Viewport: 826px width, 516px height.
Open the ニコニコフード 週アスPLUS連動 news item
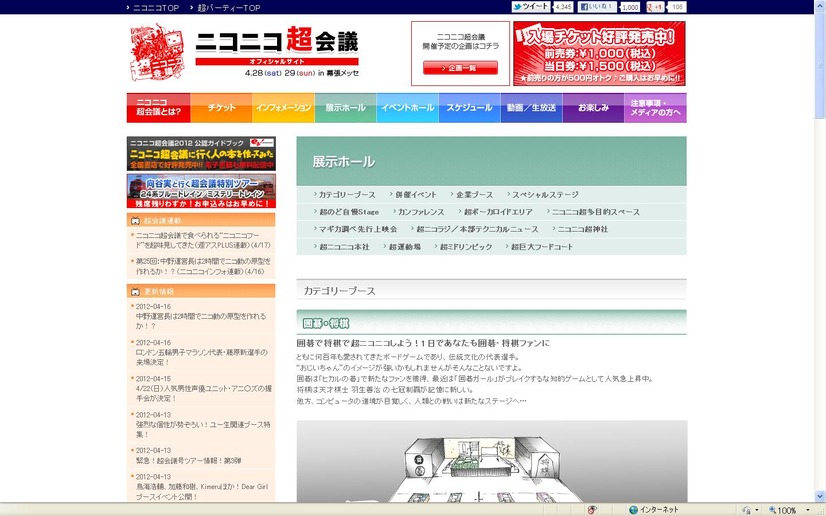point(203,241)
